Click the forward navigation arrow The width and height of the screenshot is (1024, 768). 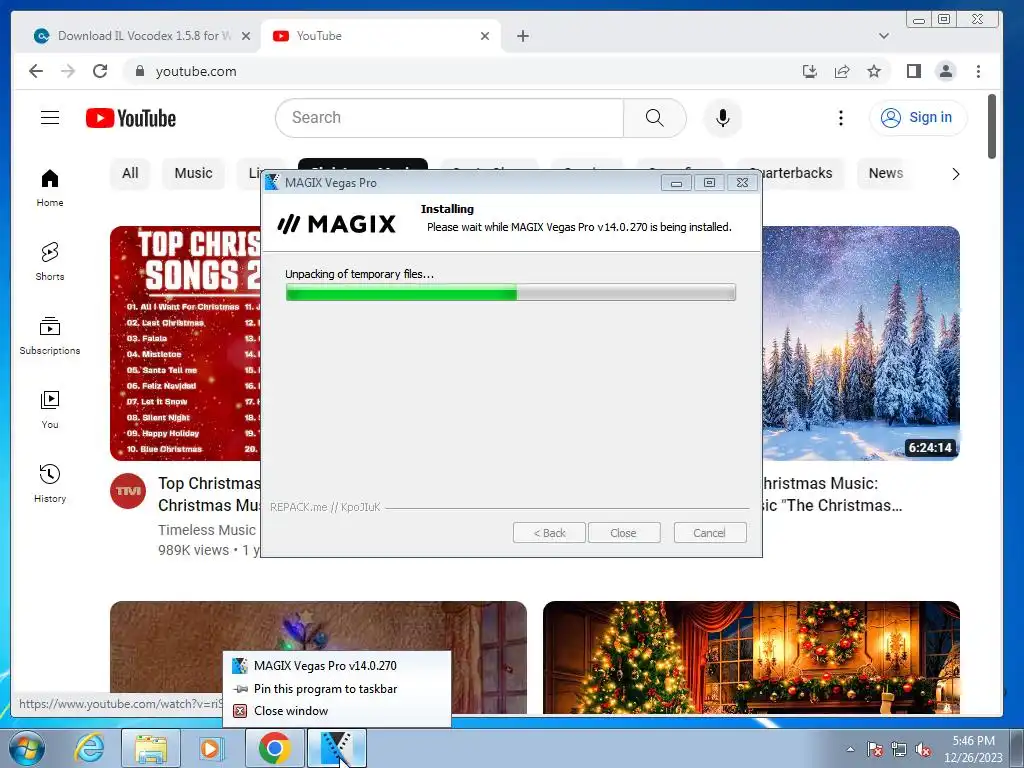point(68,71)
